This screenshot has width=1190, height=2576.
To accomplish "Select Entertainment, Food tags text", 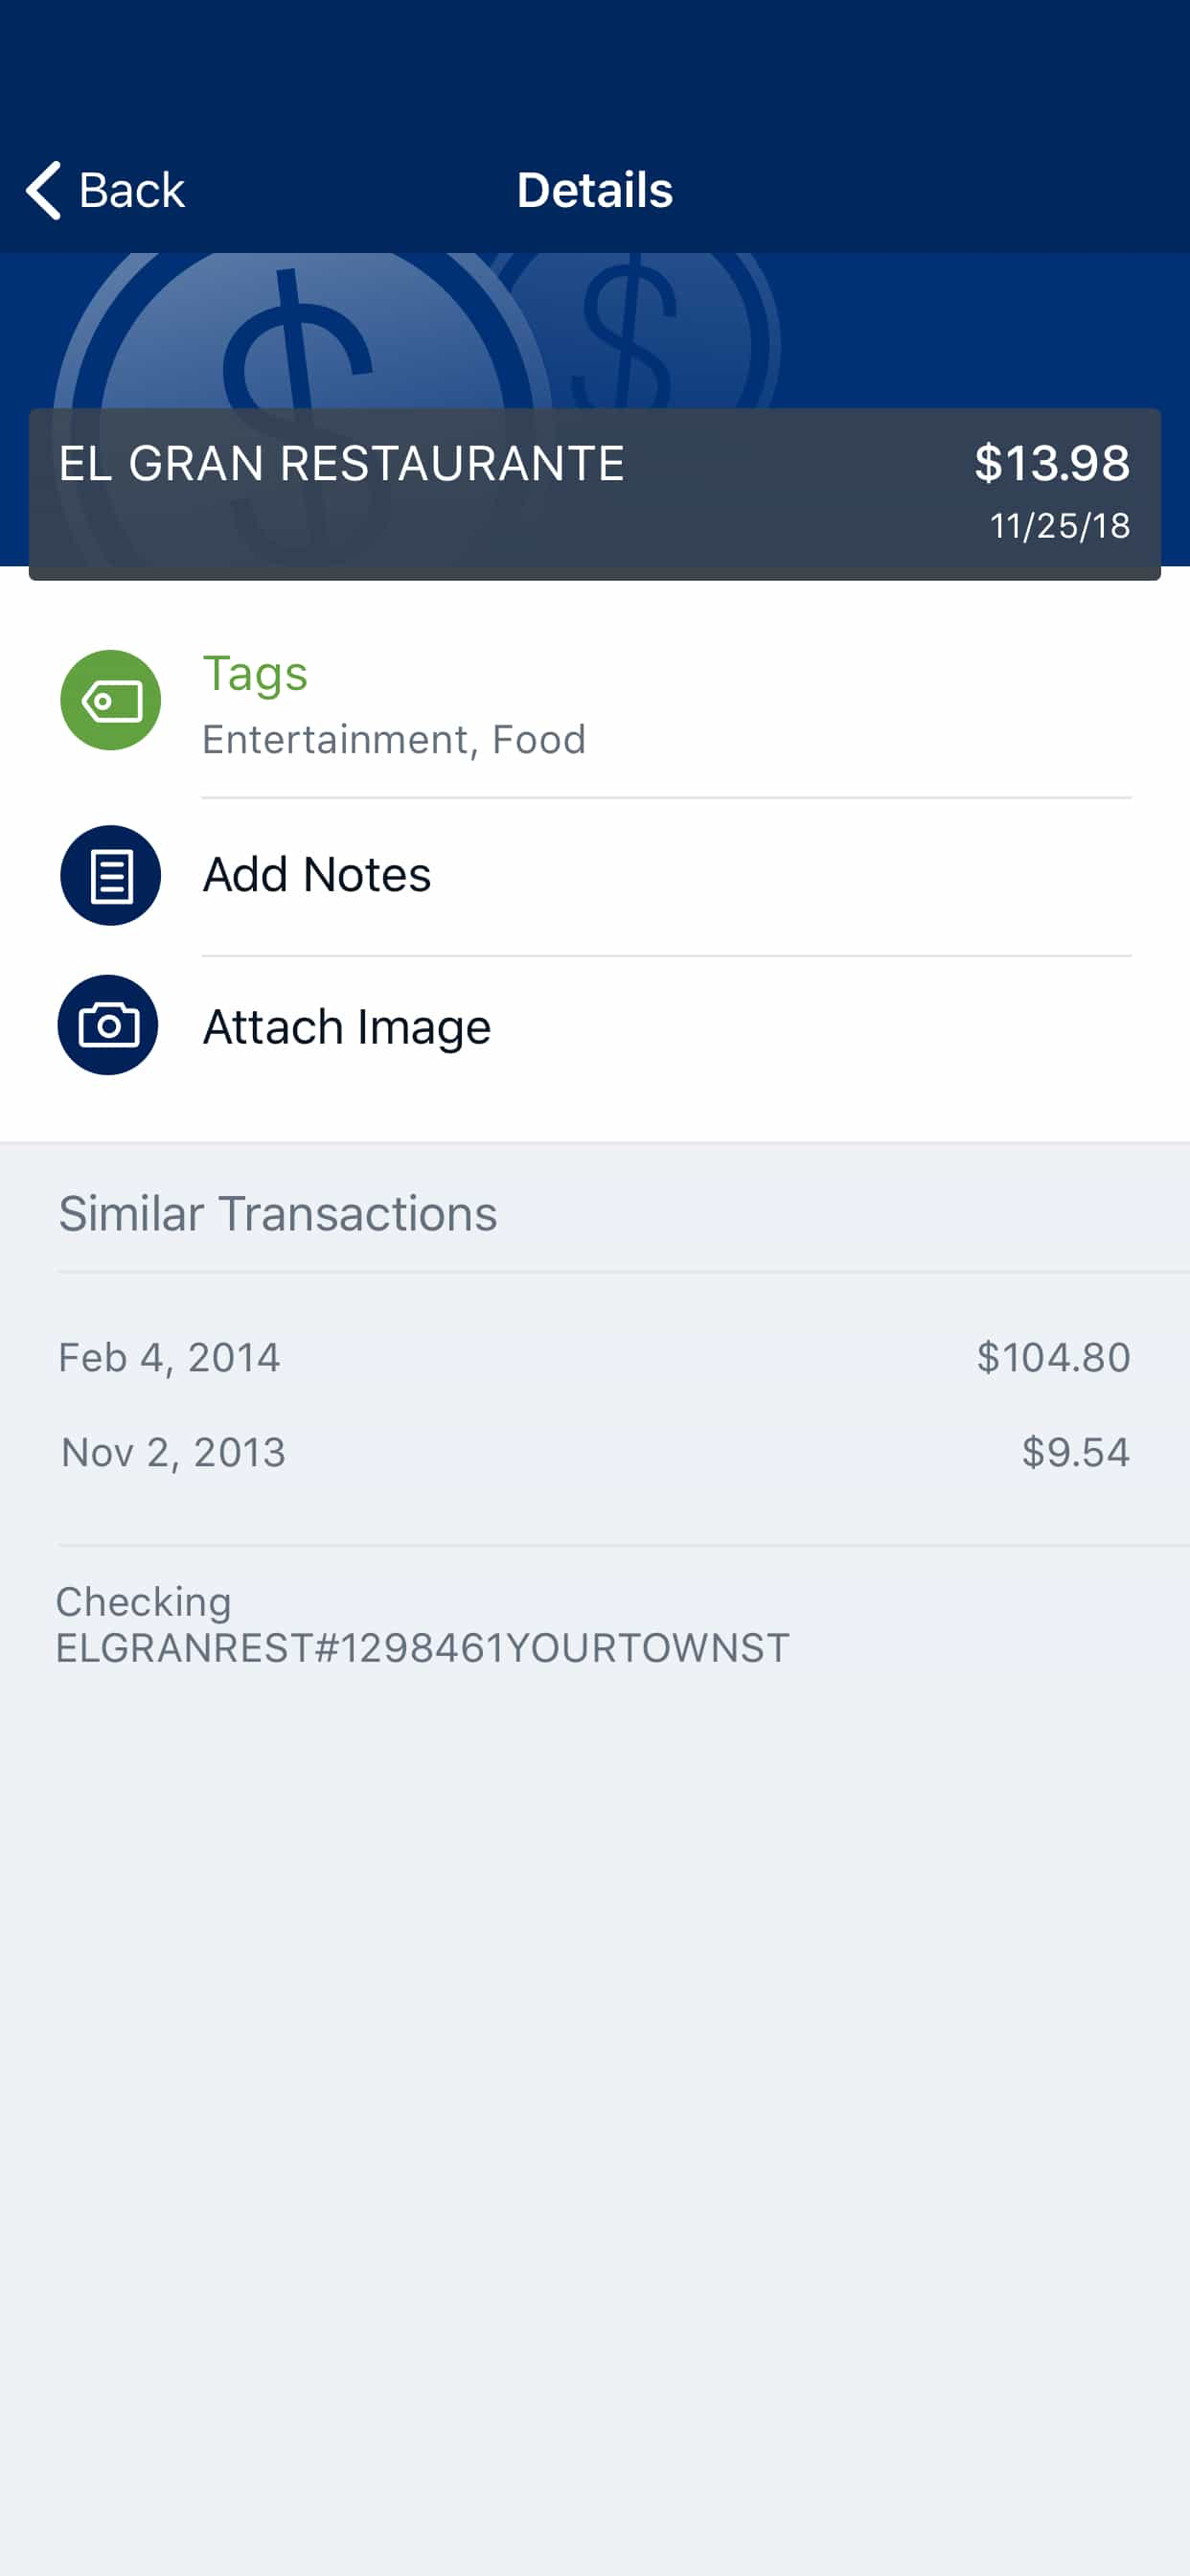I will pos(394,740).
